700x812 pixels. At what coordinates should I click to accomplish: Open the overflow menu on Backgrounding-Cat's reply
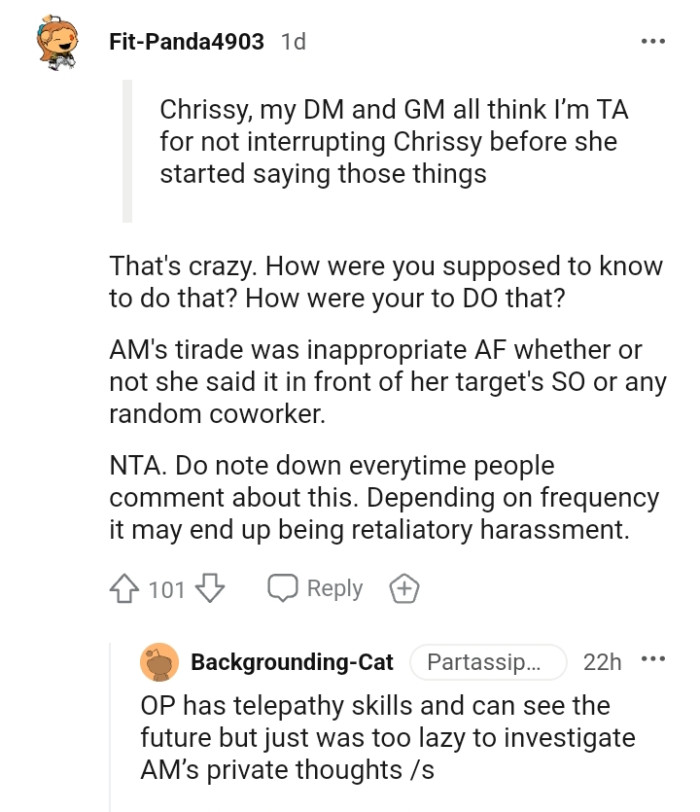[655, 660]
